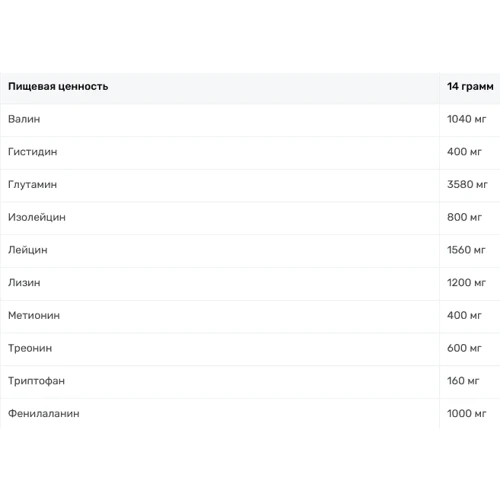The width and height of the screenshot is (500, 500).
Task: Click the "Лейцин" row label
Action: click(x=28, y=250)
